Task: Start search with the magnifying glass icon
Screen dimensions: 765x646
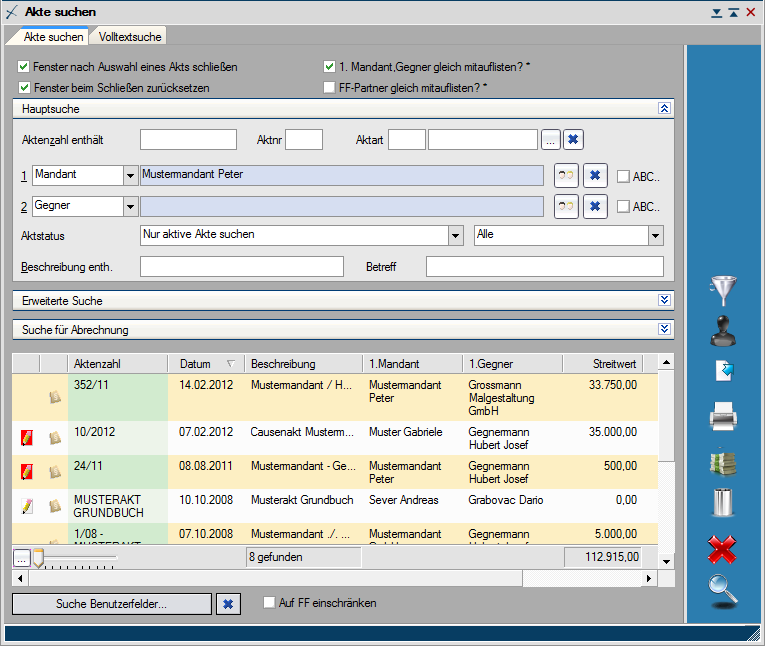Action: (722, 591)
